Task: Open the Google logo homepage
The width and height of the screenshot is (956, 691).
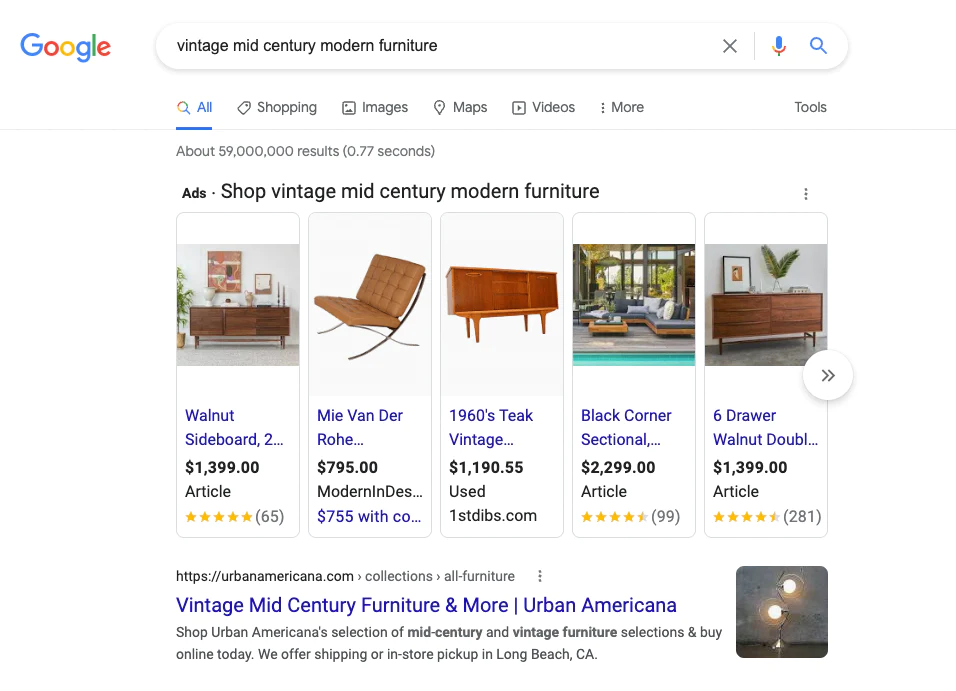Action: pos(66,46)
